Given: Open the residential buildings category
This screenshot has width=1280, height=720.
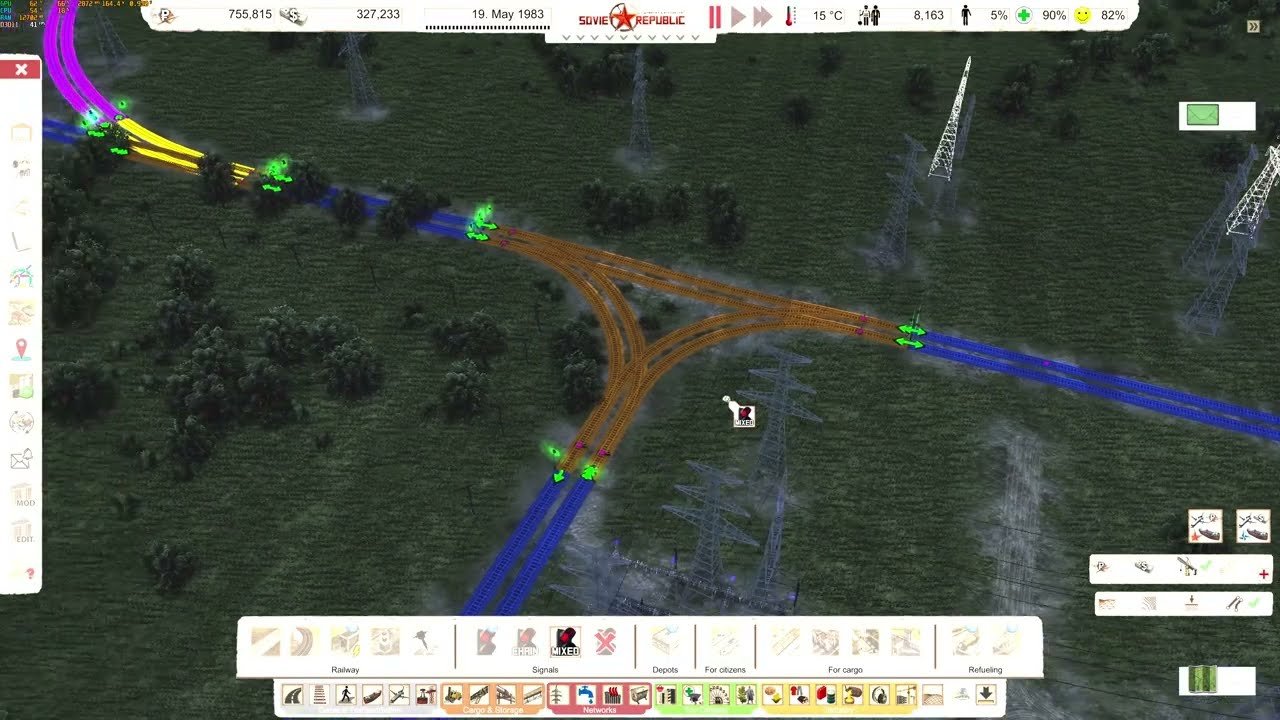Looking at the screenshot, I should (x=665, y=695).
